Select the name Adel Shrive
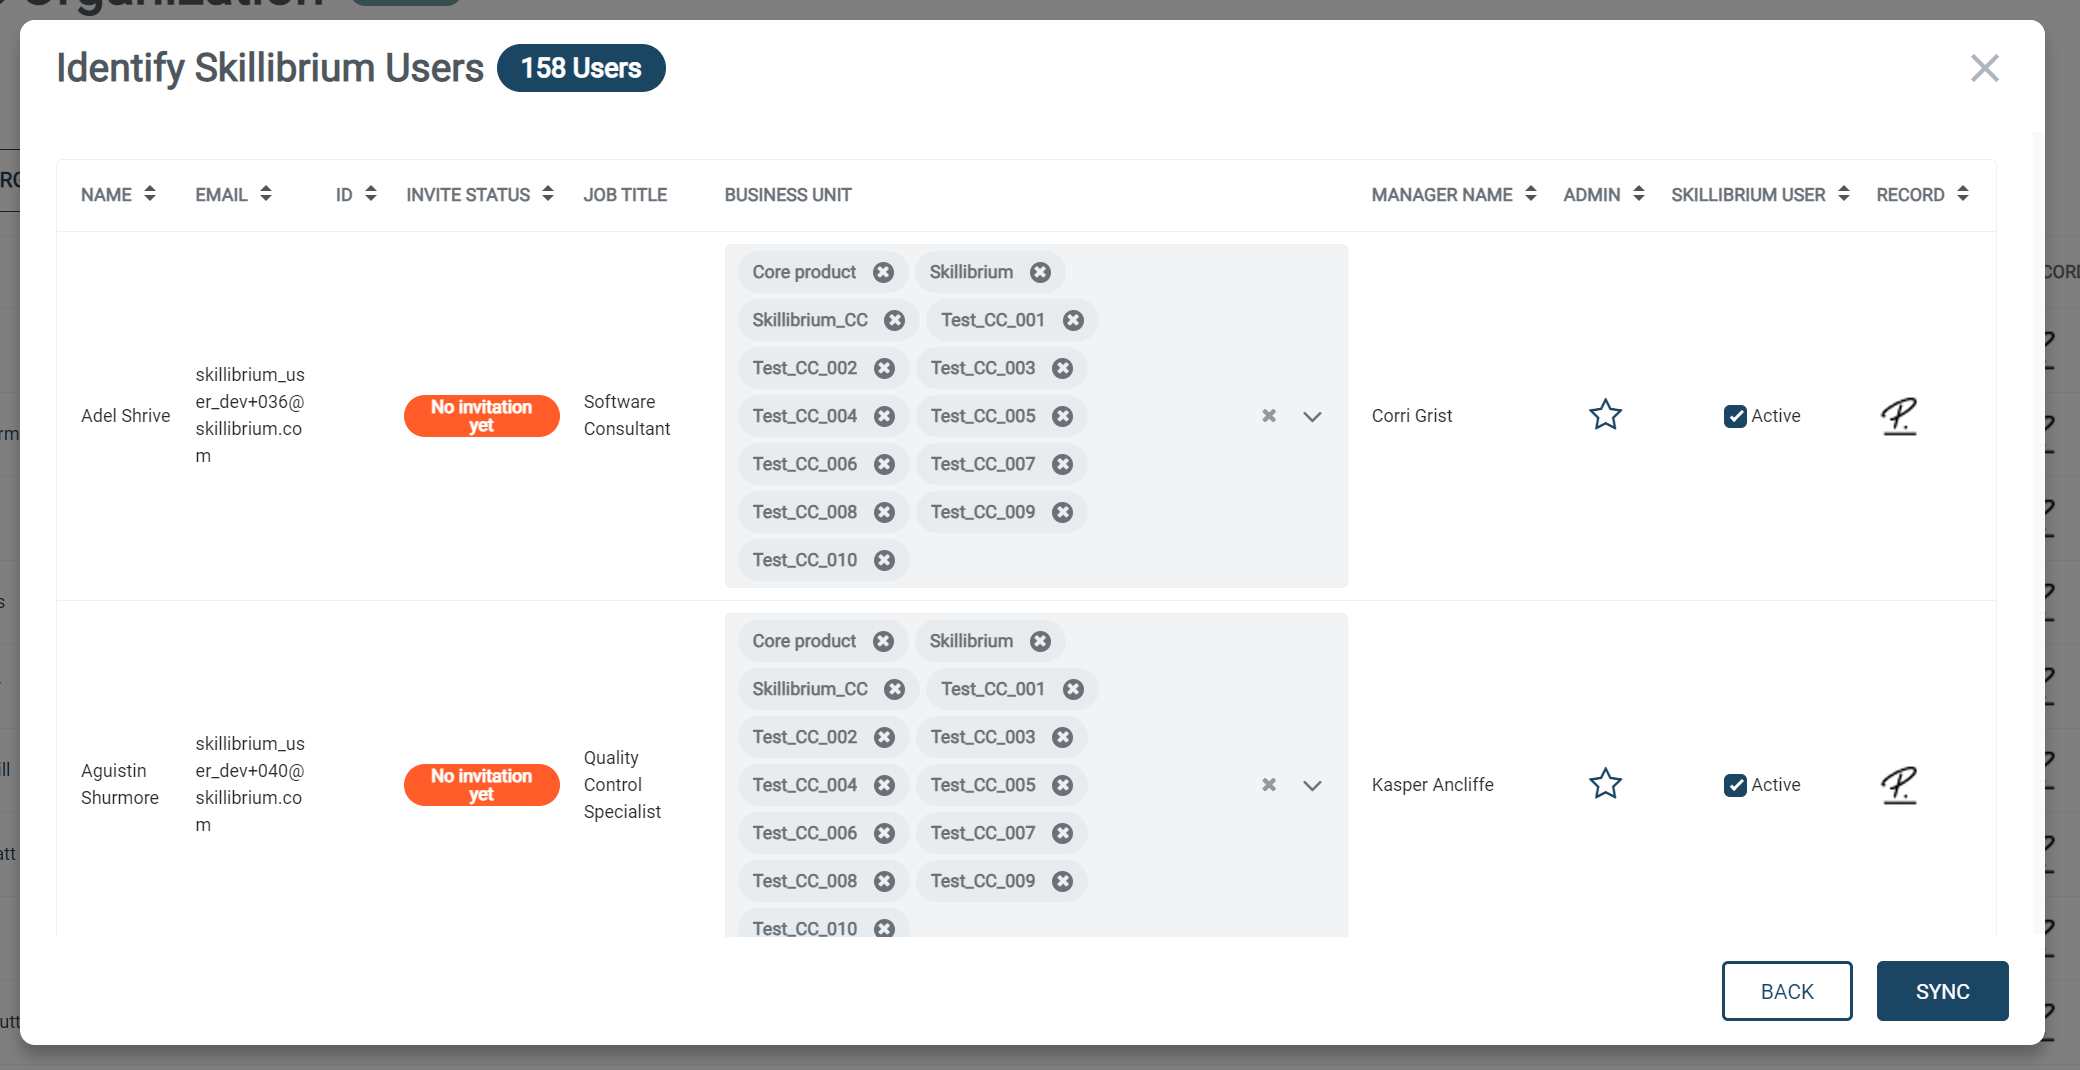Screen dimensions: 2080x1070 [126, 416]
